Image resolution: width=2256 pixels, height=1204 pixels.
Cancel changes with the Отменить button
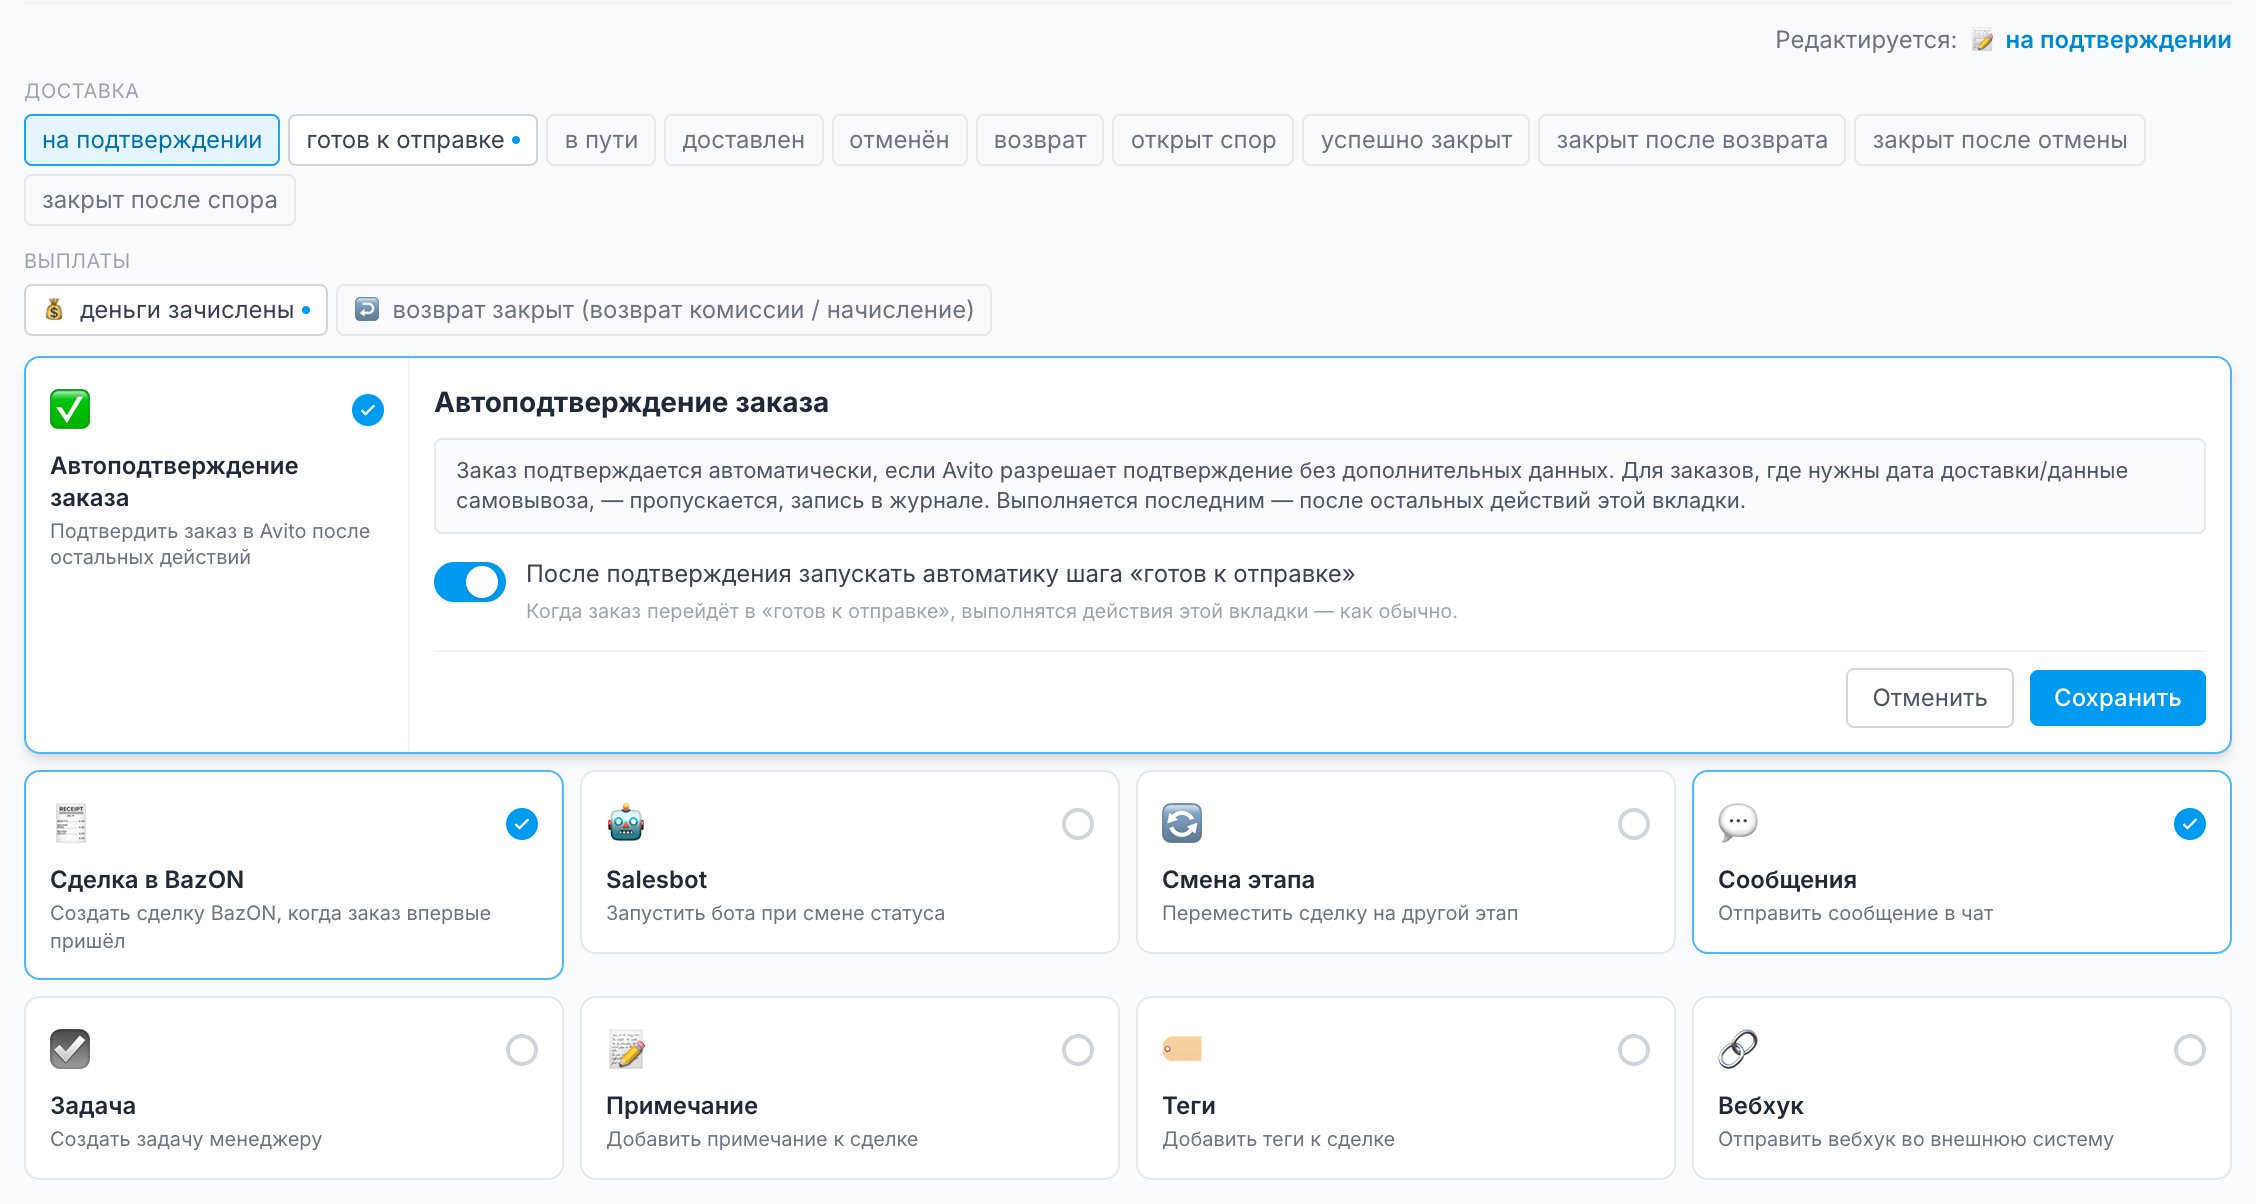[1929, 698]
